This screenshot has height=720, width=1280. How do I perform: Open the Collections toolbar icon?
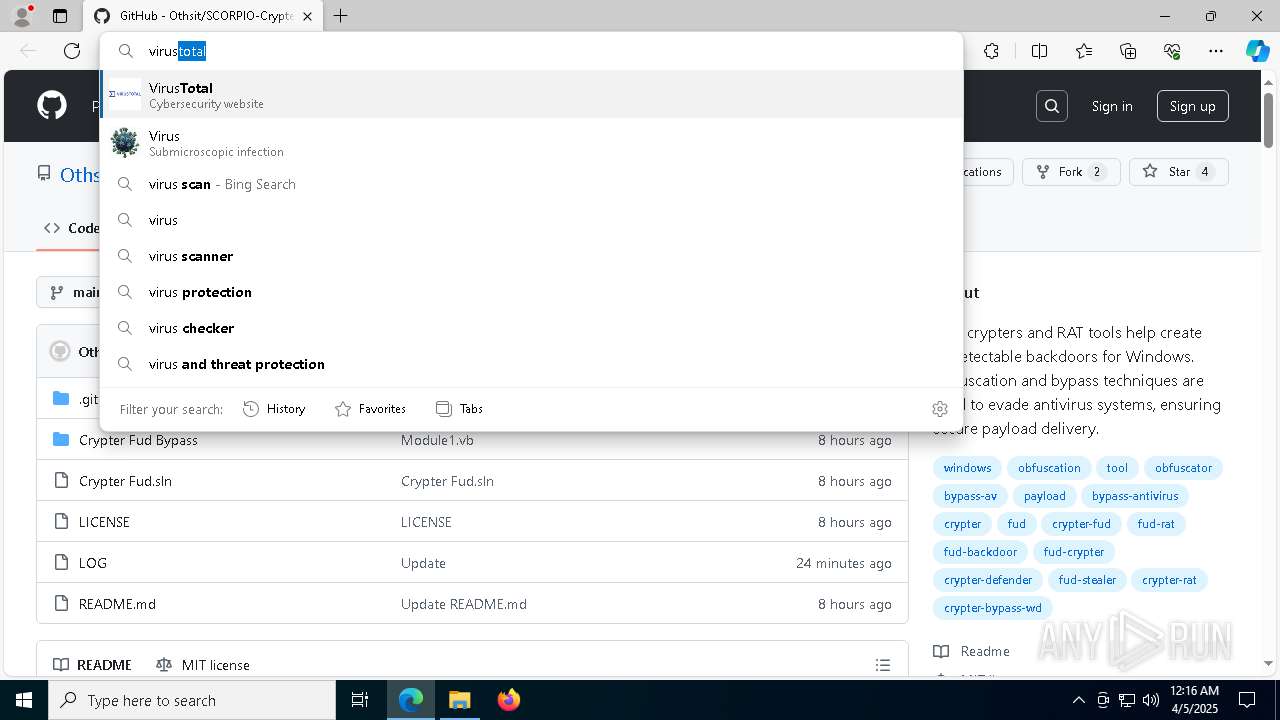(x=1128, y=51)
